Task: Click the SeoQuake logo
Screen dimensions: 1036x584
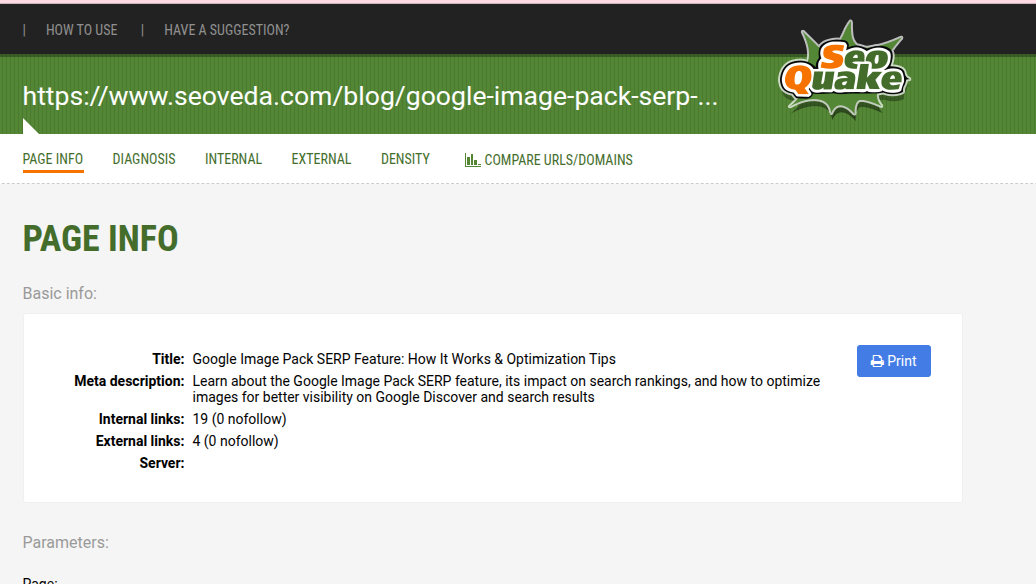Action: [x=844, y=70]
